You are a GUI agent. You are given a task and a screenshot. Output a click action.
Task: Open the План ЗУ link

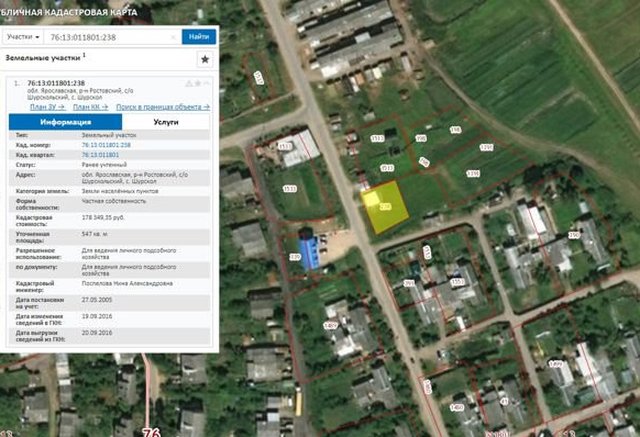(x=47, y=107)
